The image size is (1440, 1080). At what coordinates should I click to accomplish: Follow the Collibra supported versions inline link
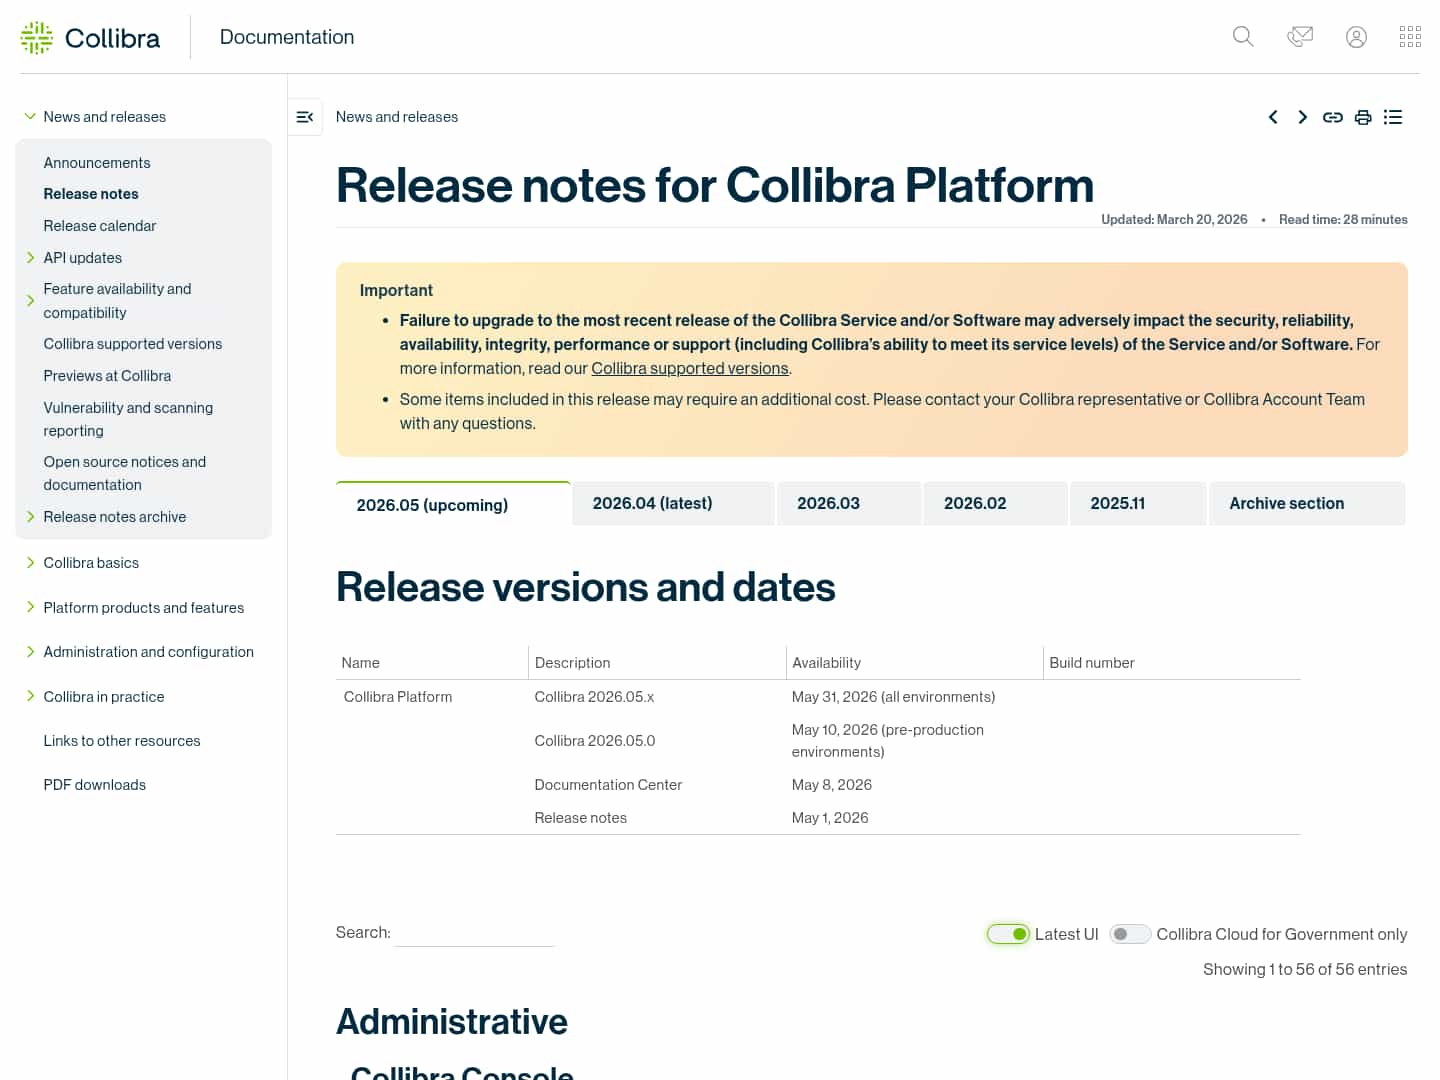[x=690, y=368]
